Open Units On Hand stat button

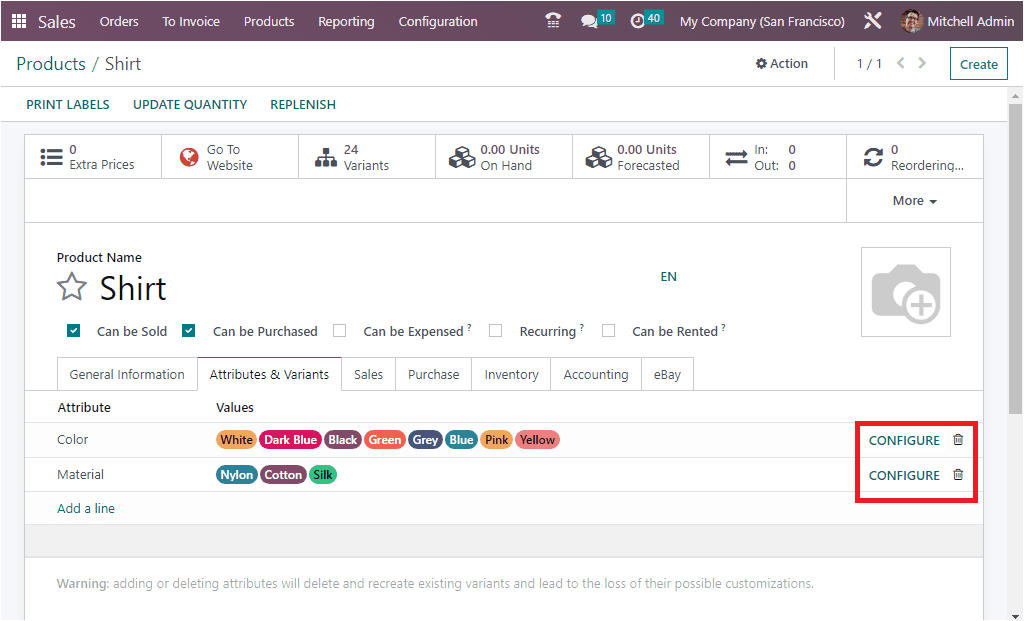(x=504, y=157)
